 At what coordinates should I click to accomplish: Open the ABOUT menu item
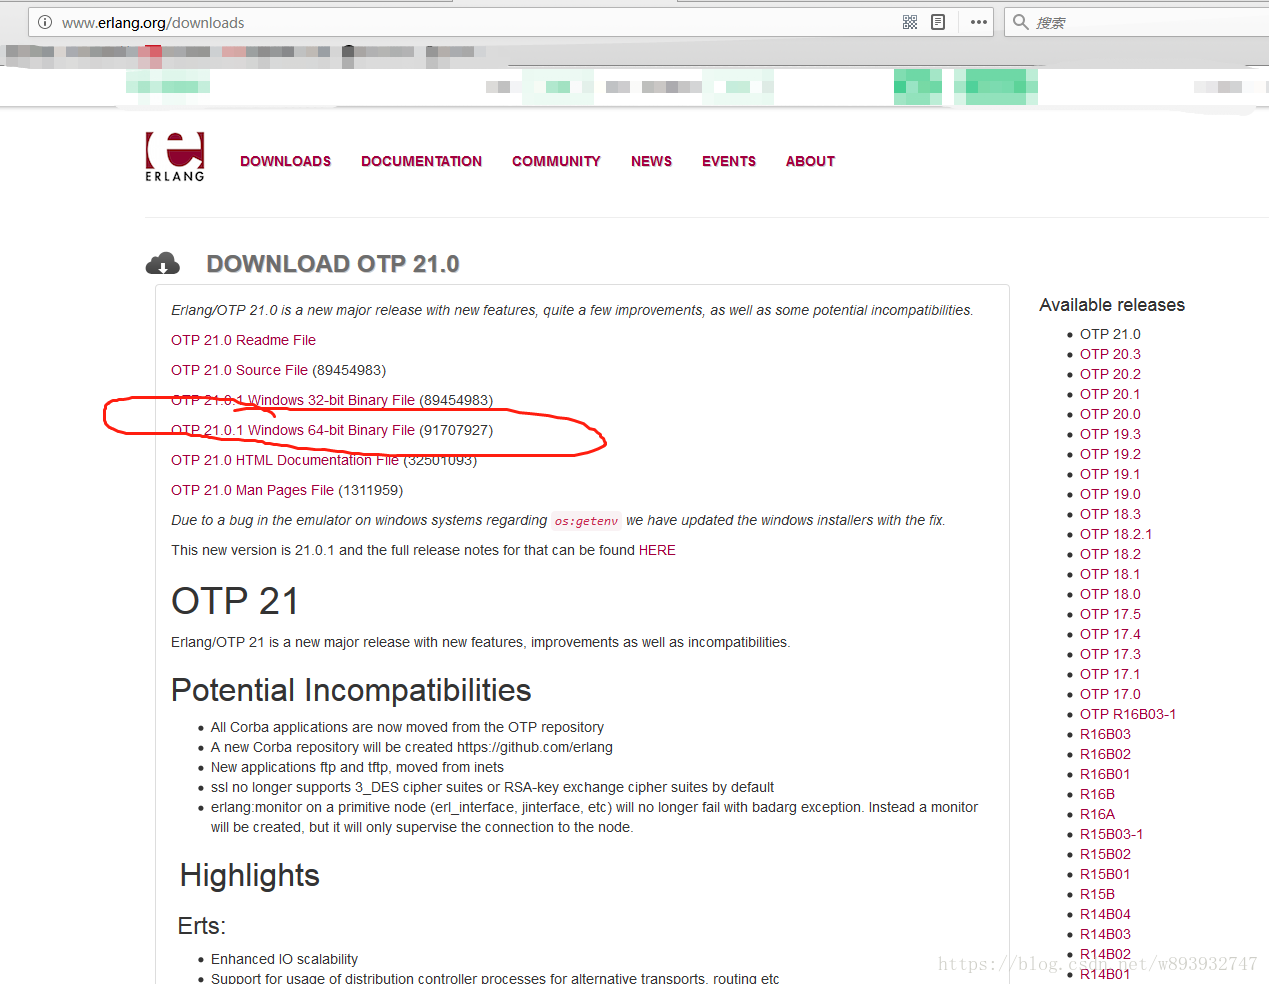click(810, 161)
